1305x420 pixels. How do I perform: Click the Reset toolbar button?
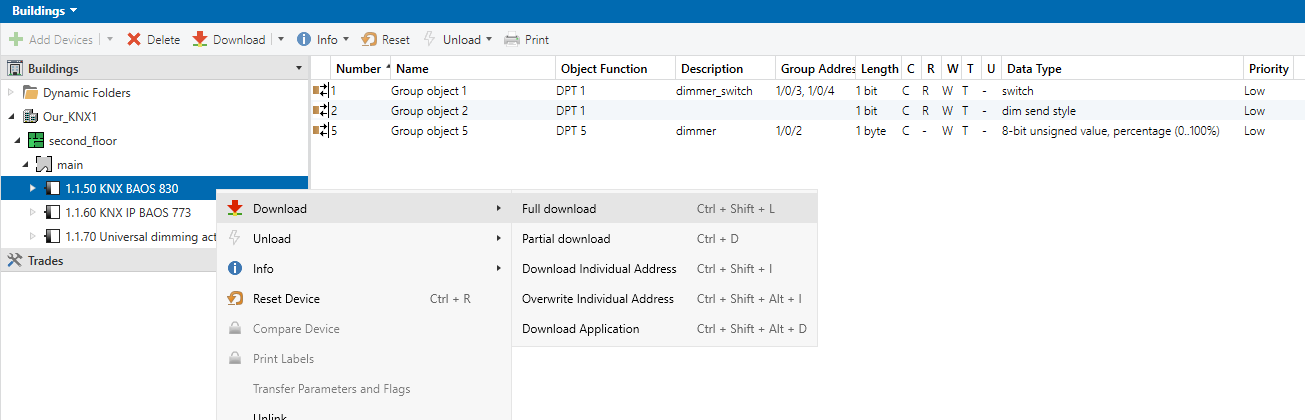tap(385, 40)
